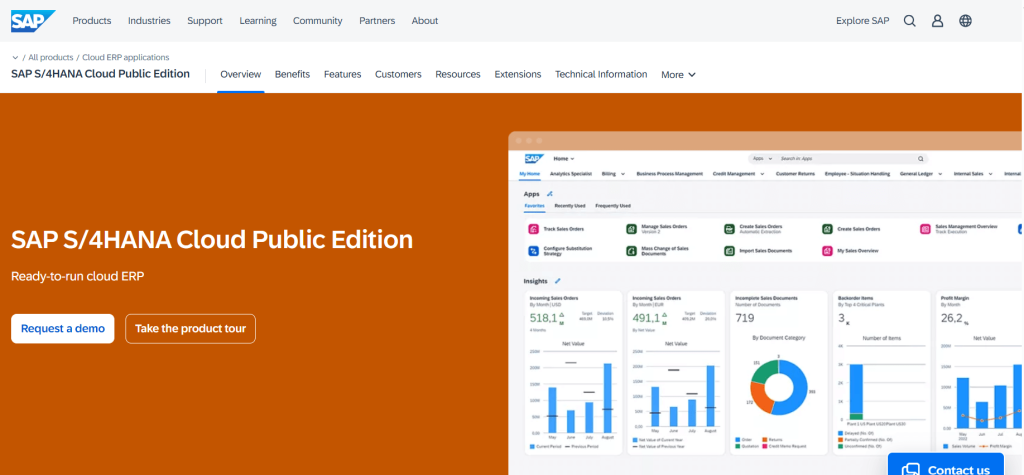Open the Support menu
Image resolution: width=1024 pixels, height=475 pixels.
click(205, 21)
